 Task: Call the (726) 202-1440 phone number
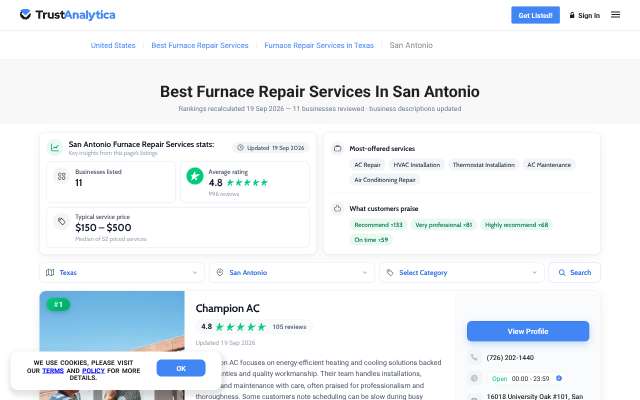510,358
